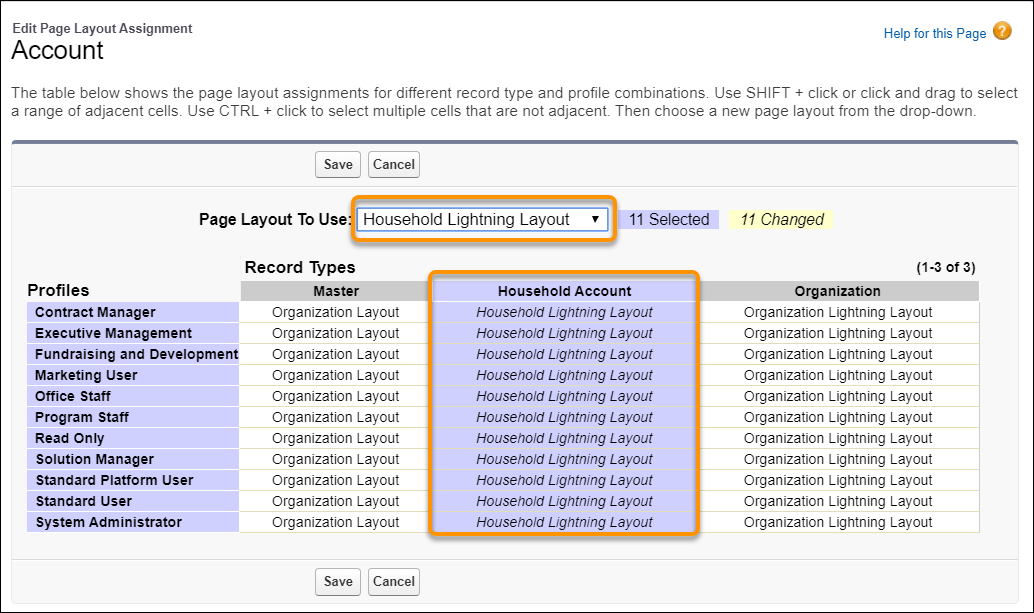Select the Marketing User Household Account cell
1034x613 pixels.
(x=563, y=375)
